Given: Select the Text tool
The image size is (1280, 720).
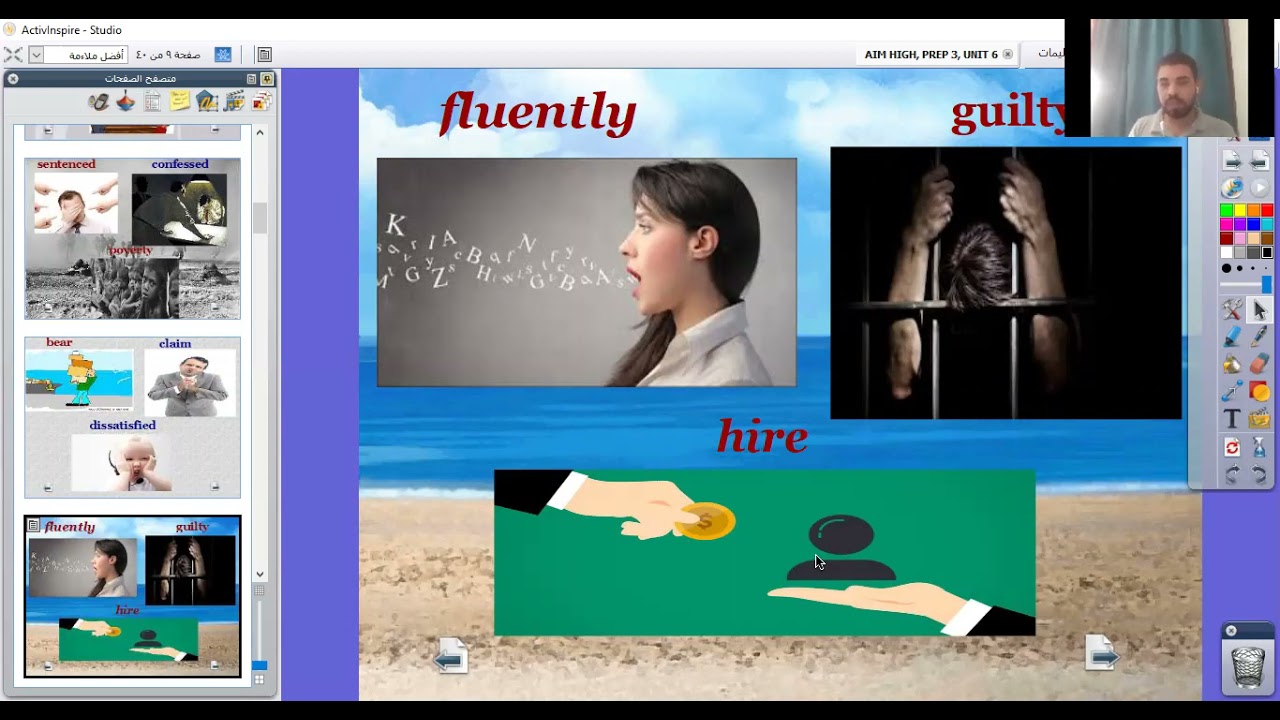Looking at the screenshot, I should point(1232,419).
